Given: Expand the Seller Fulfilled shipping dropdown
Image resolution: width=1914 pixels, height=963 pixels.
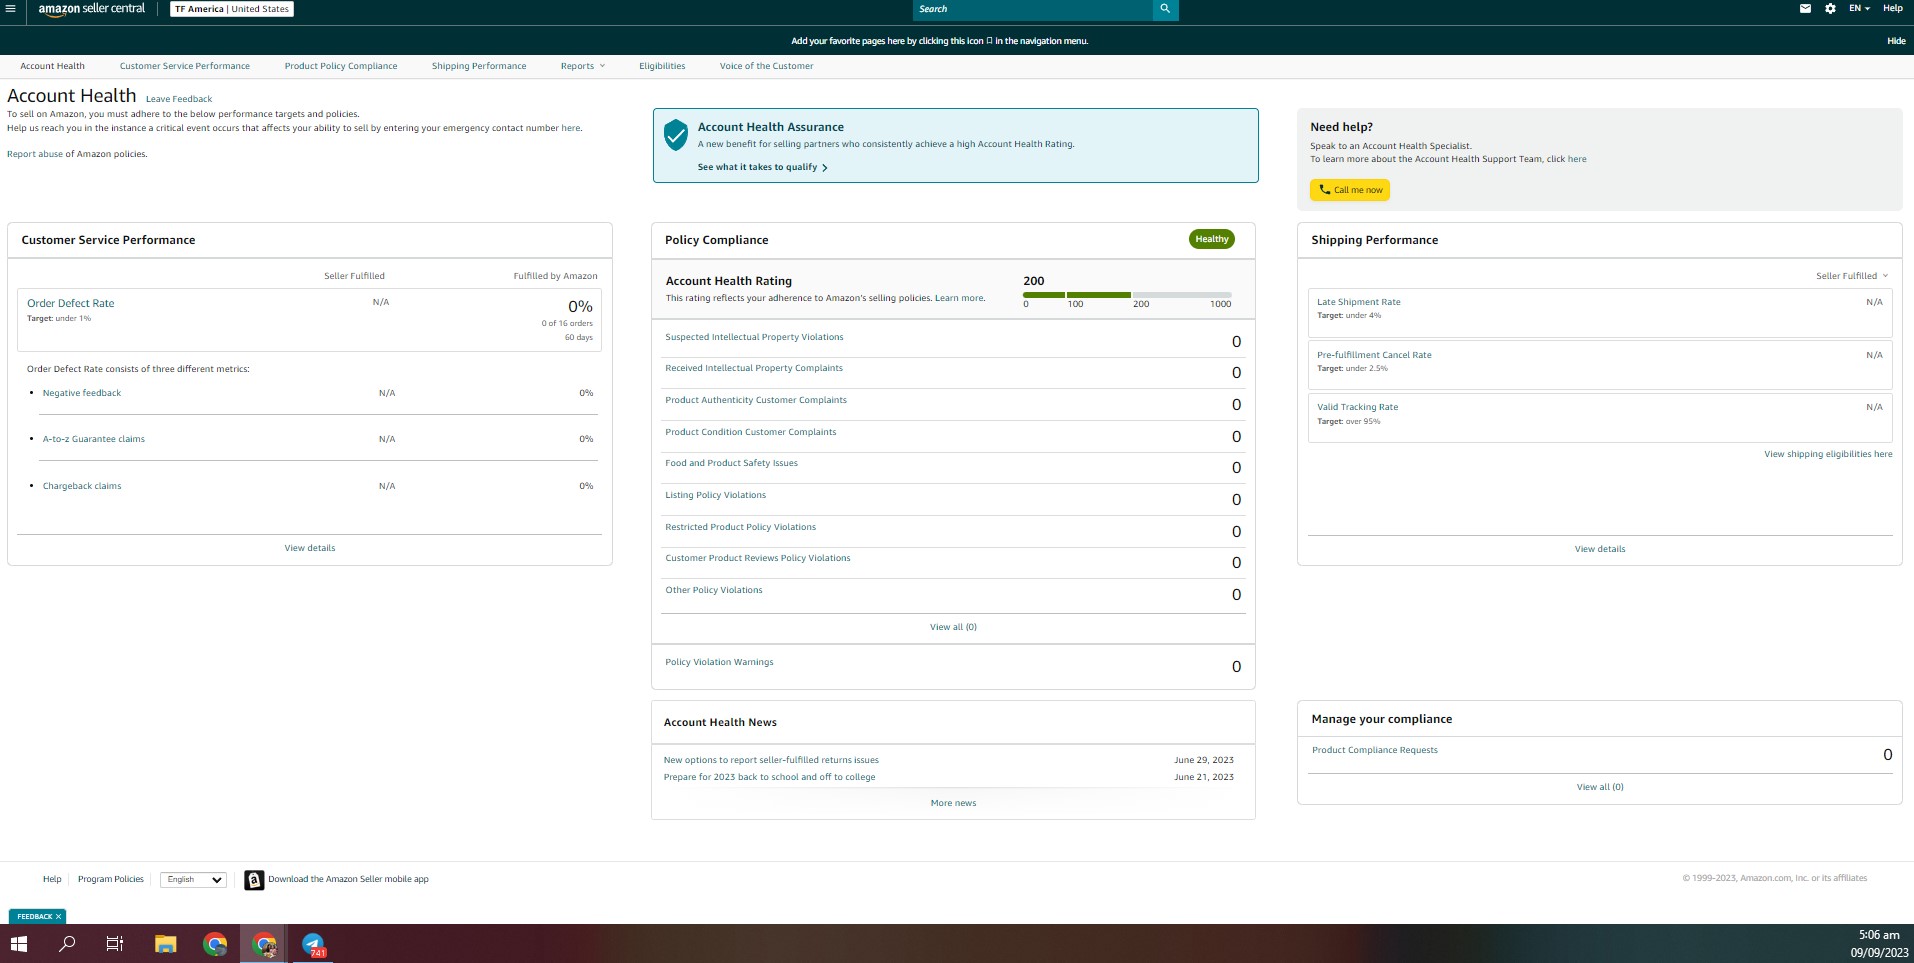Looking at the screenshot, I should [1852, 276].
